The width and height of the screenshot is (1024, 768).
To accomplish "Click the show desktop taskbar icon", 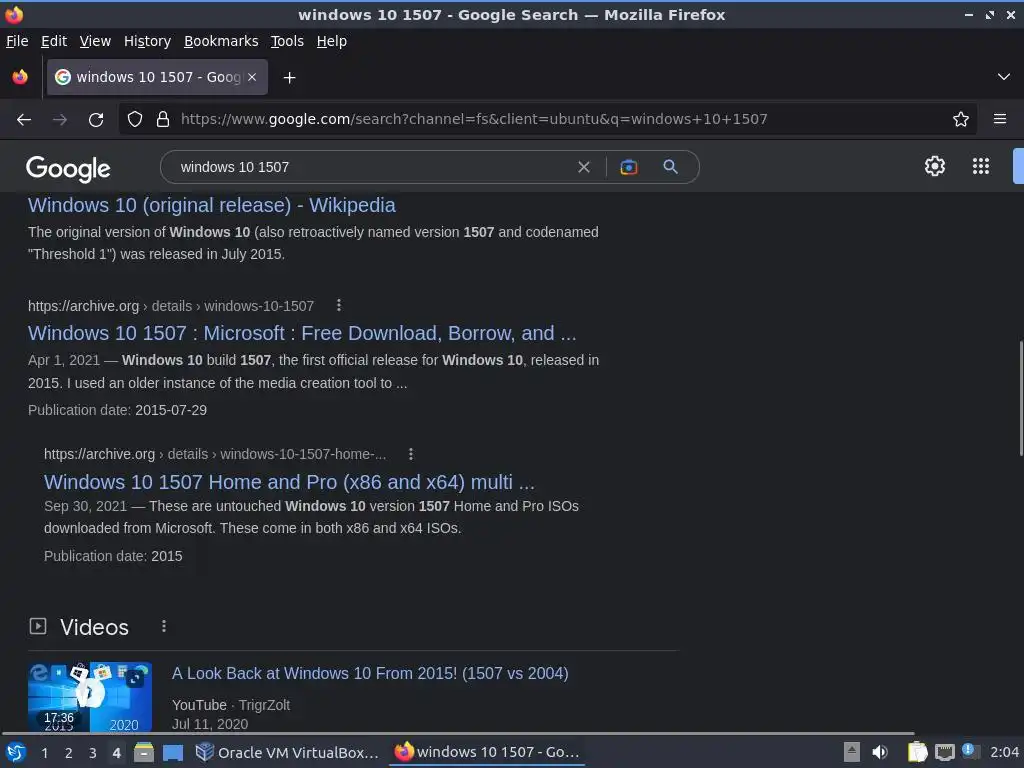I will click(173, 753).
